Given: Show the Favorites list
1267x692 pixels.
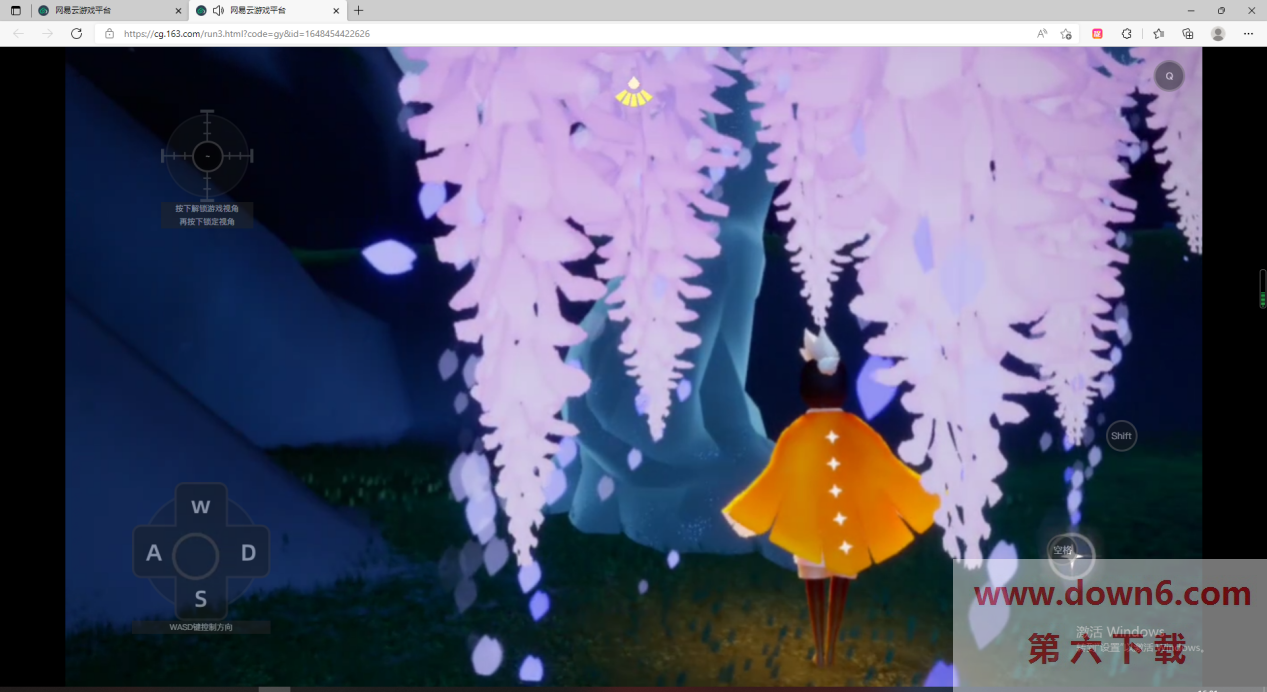Looking at the screenshot, I should tap(1158, 33).
